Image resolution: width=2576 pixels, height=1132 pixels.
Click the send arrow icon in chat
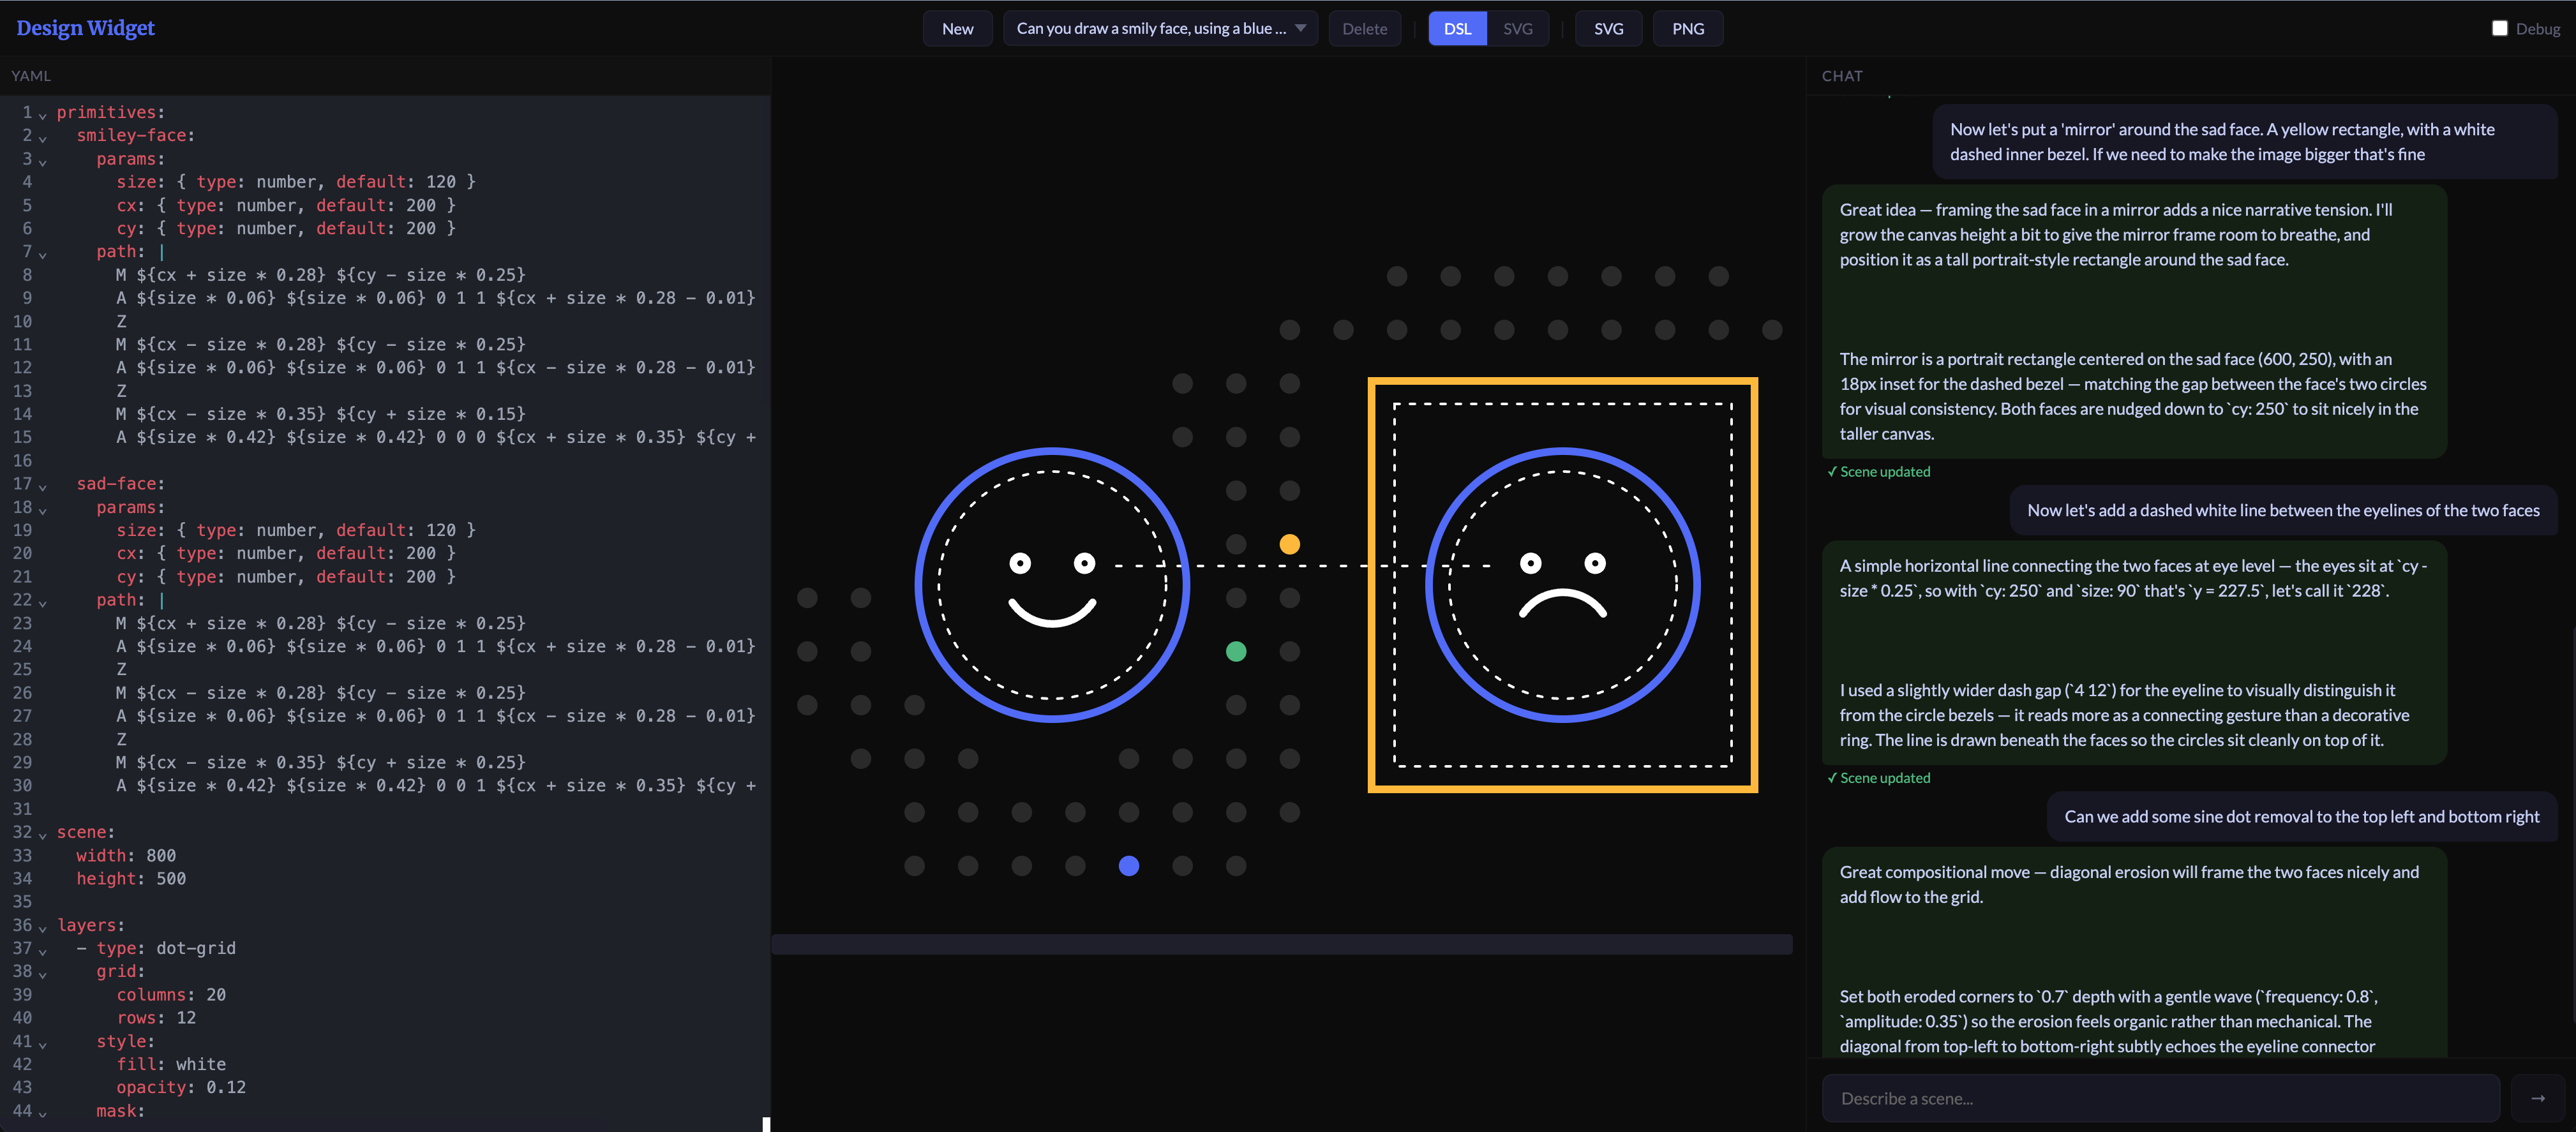pyautogui.click(x=2537, y=1098)
